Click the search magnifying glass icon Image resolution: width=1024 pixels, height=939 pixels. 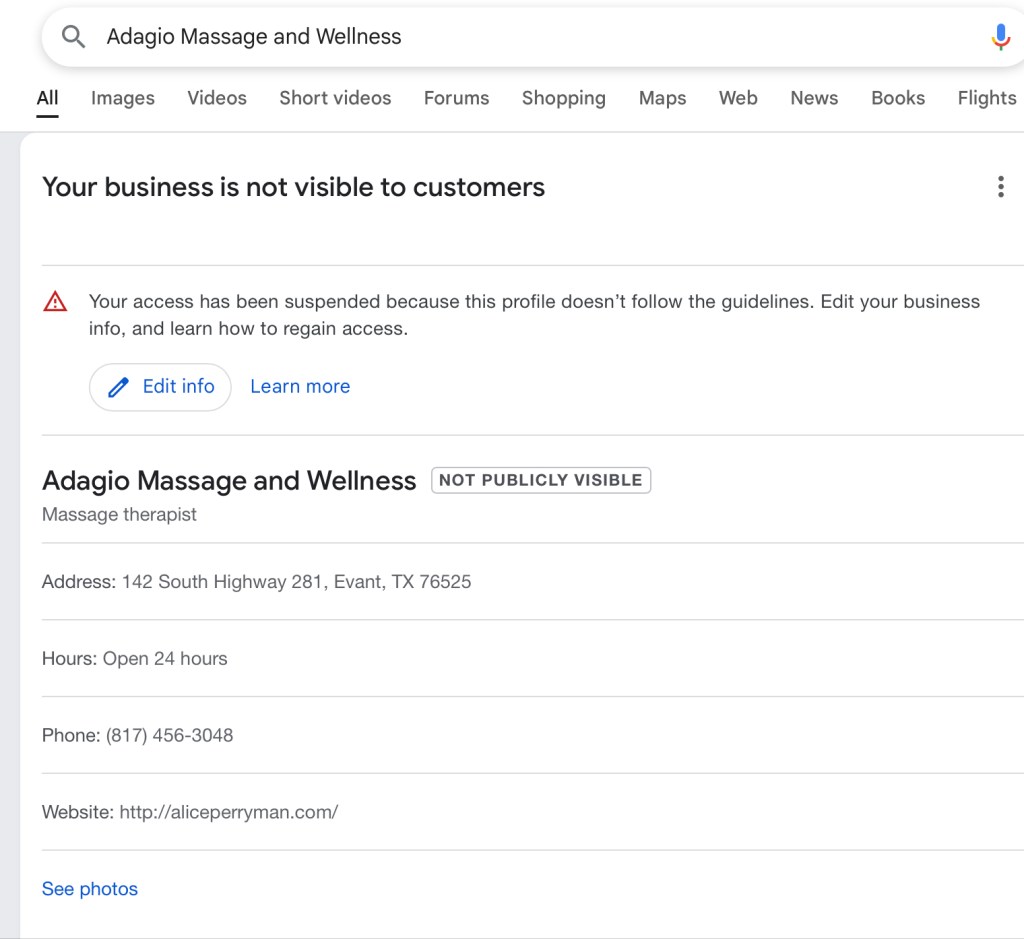click(73, 37)
